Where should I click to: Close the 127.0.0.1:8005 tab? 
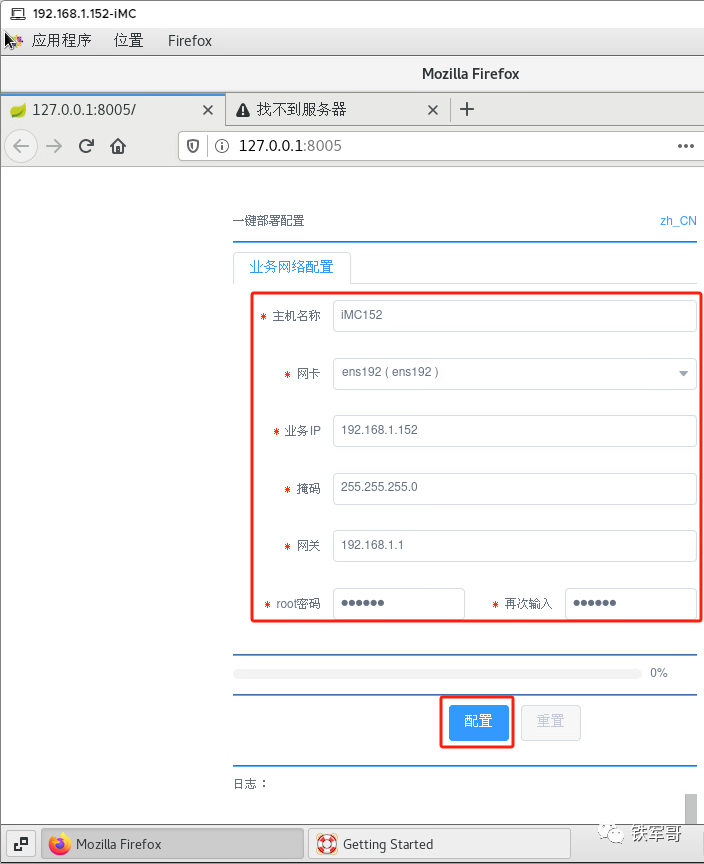pos(208,110)
